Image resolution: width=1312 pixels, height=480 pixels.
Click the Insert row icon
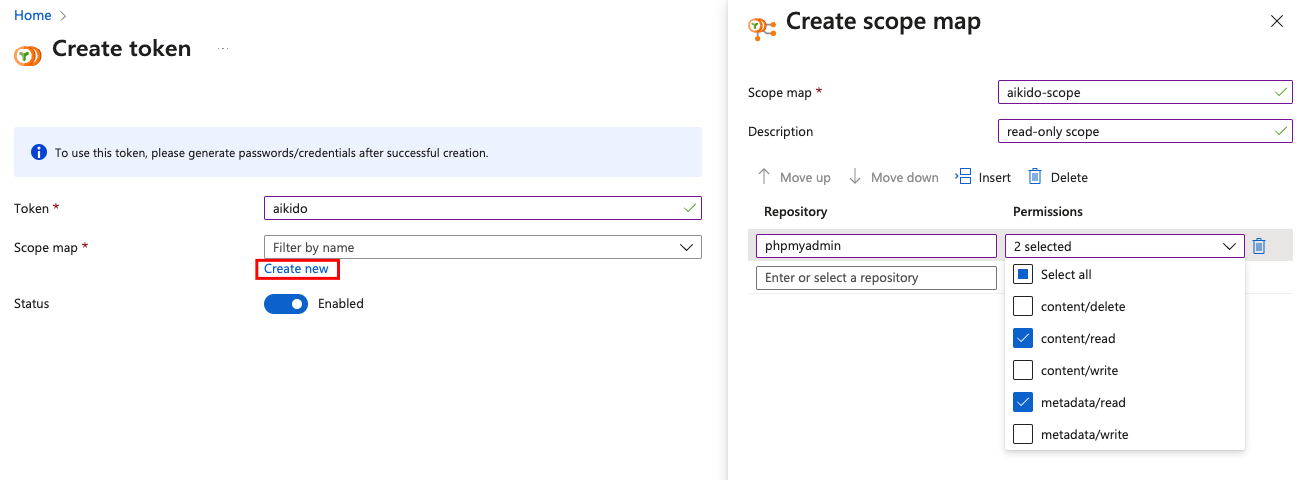tap(963, 177)
